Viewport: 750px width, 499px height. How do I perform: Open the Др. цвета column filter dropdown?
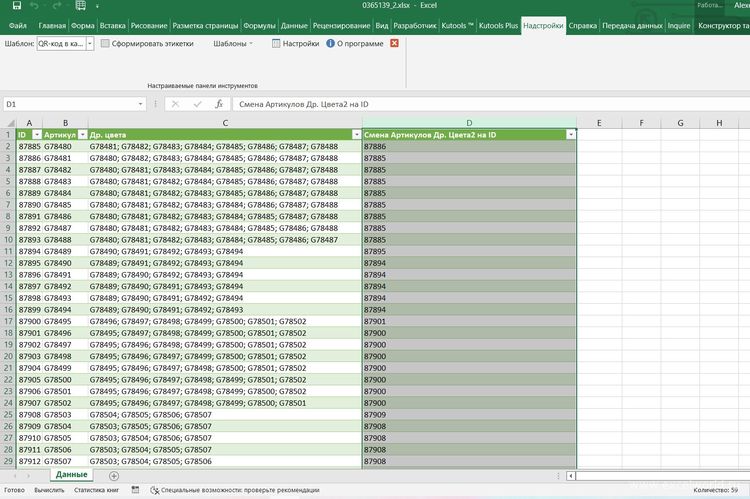coord(356,135)
